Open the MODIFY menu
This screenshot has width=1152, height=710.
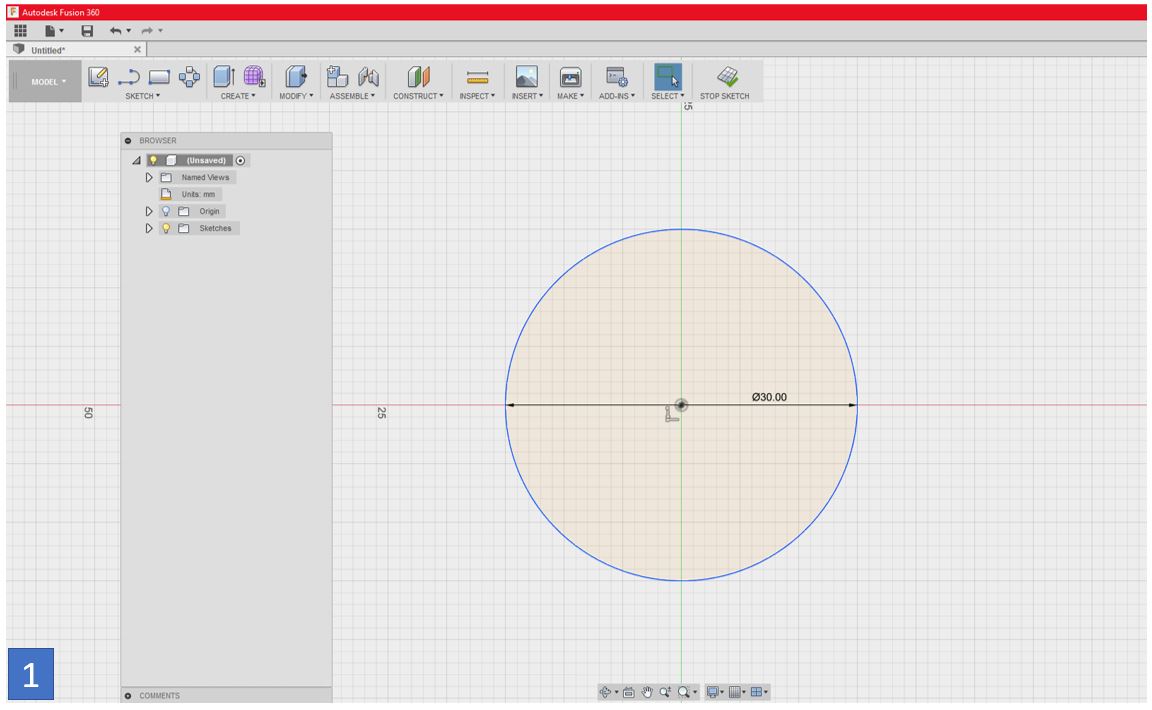tap(296, 96)
